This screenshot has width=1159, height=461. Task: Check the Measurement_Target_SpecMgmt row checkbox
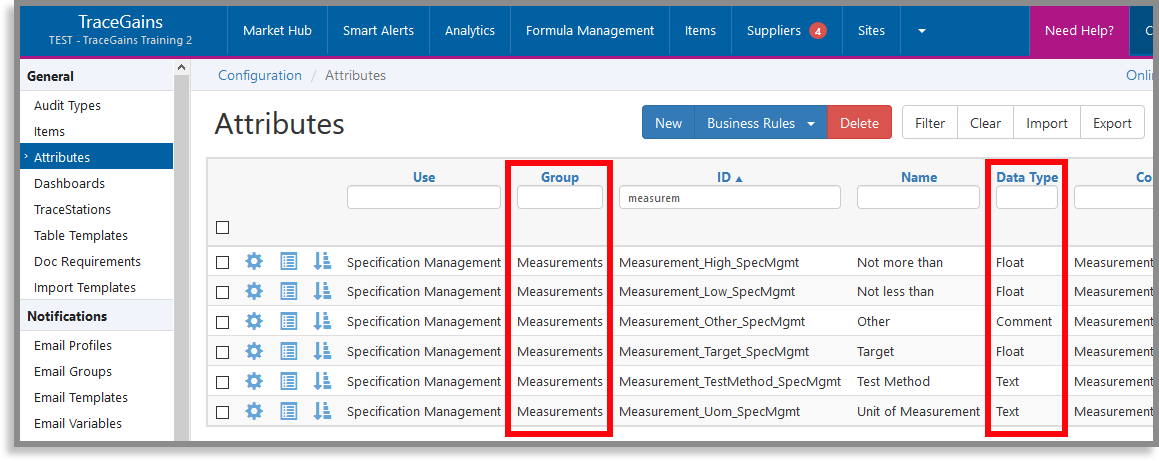[x=222, y=352]
